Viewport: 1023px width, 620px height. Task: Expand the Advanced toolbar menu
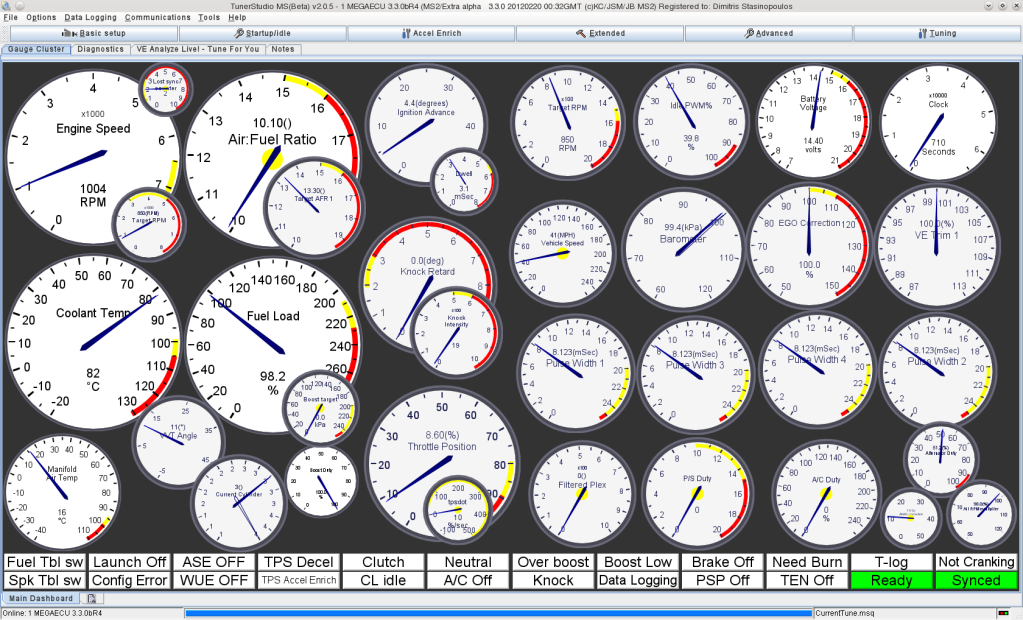coord(769,33)
